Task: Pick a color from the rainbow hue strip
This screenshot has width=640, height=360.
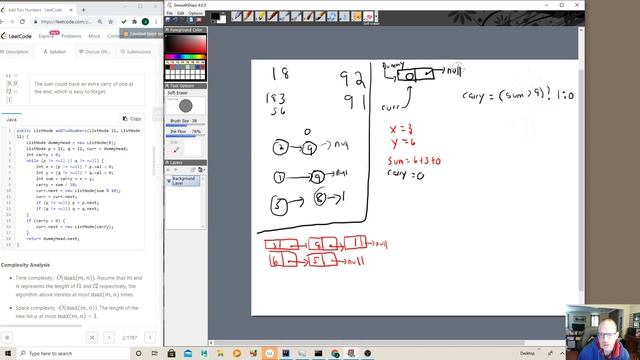Action: click(186, 56)
